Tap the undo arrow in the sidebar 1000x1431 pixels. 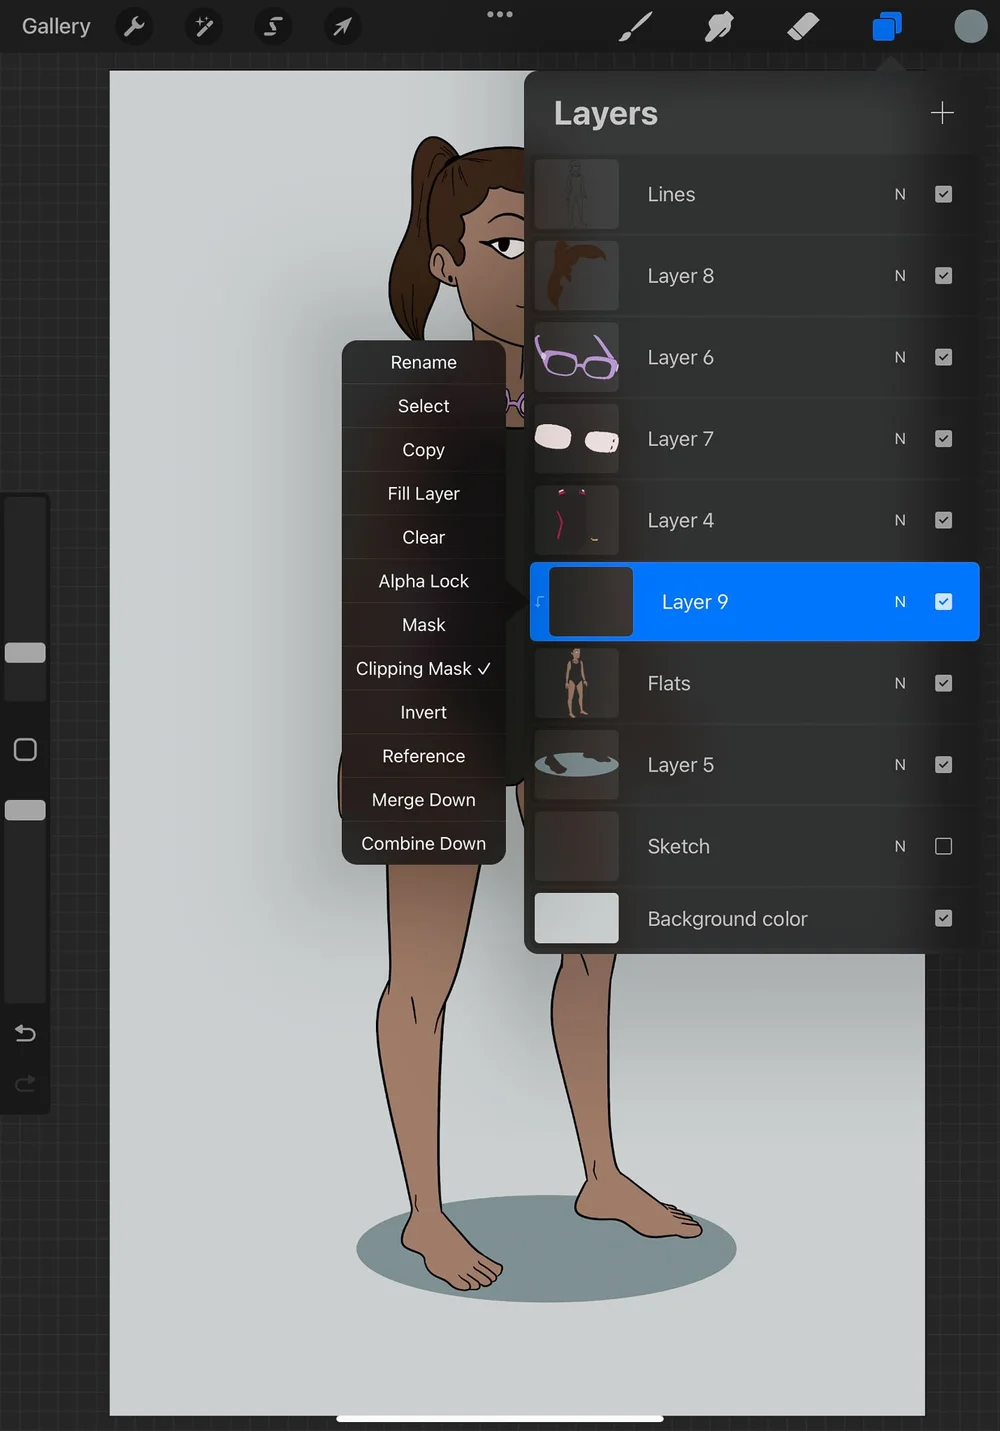[x=25, y=1033]
